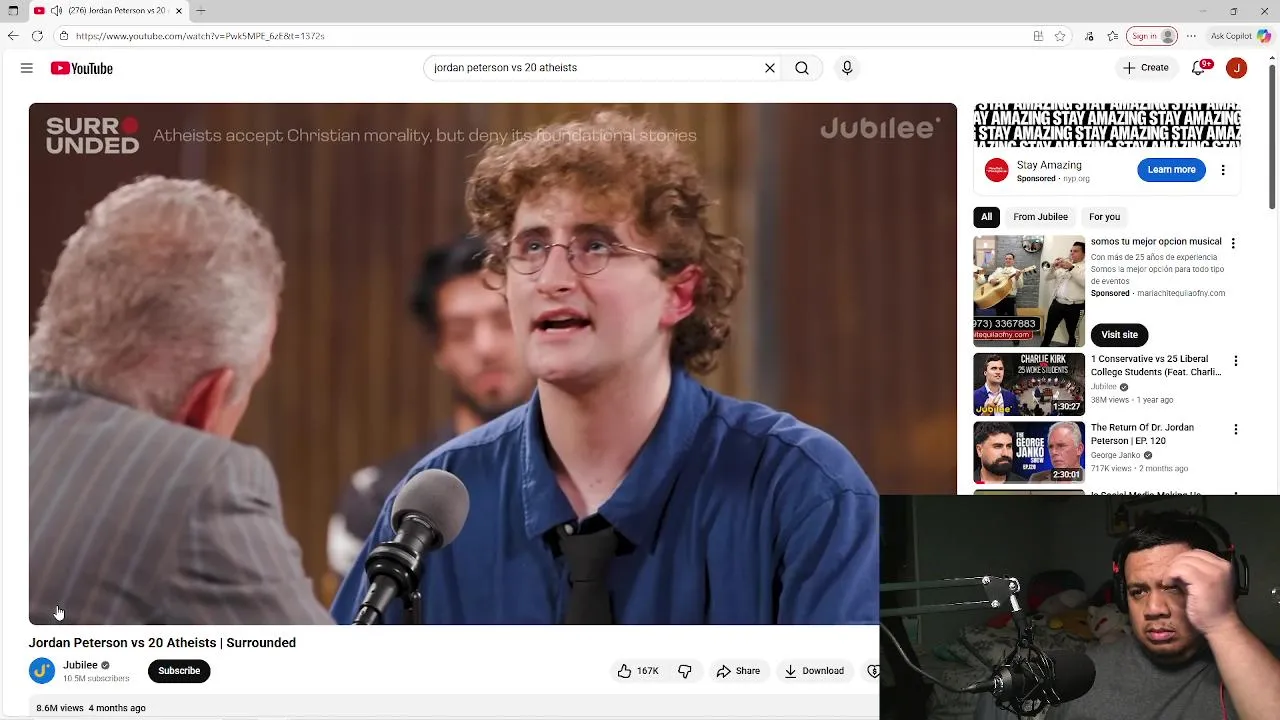Open the Stay Amazing ad logo
This screenshot has width=1280, height=720.
click(996, 170)
